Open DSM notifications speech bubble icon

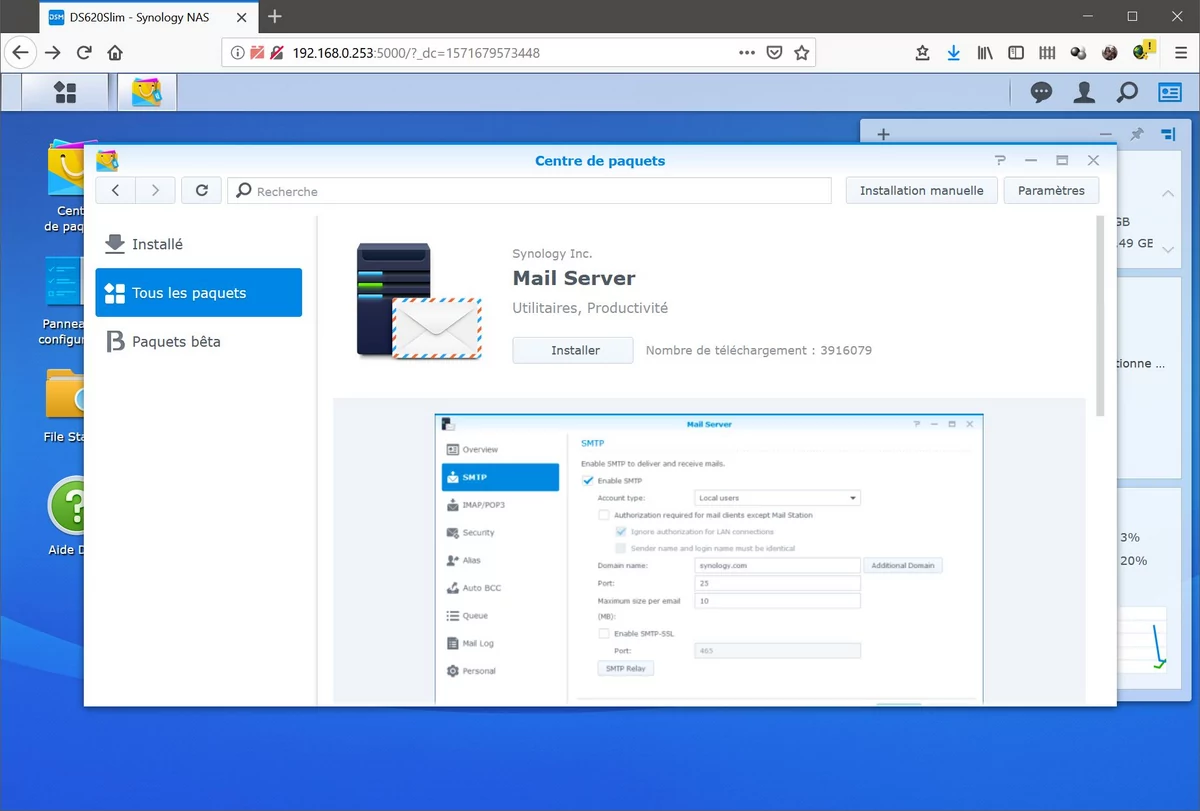[x=1042, y=93]
